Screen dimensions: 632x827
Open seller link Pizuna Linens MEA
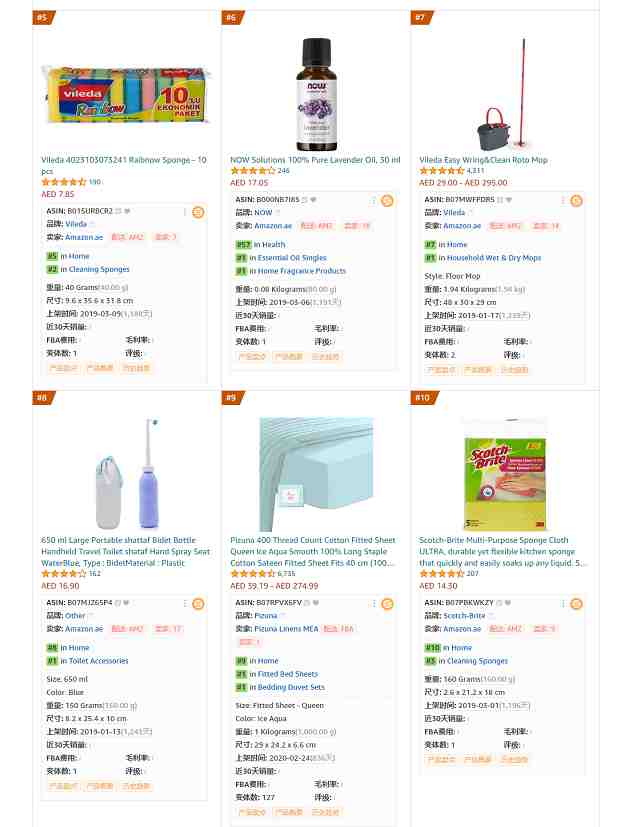(x=286, y=629)
